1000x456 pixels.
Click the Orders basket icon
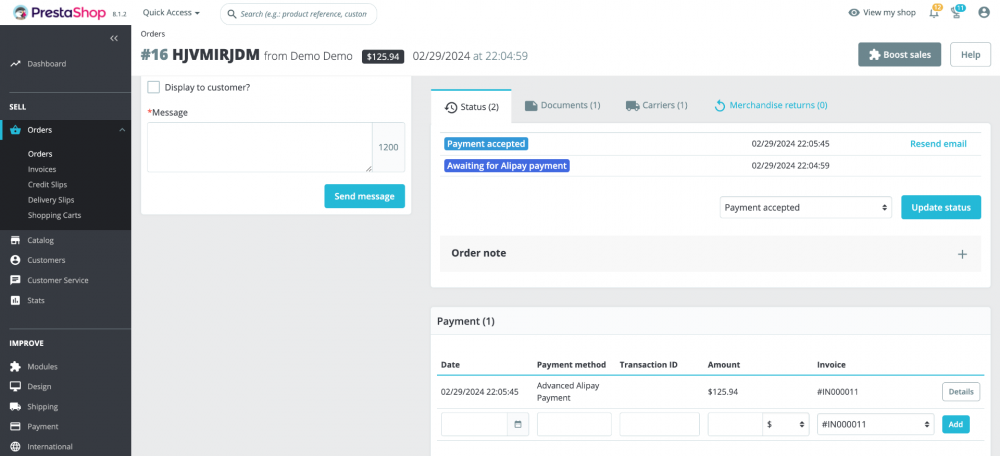click(15, 130)
